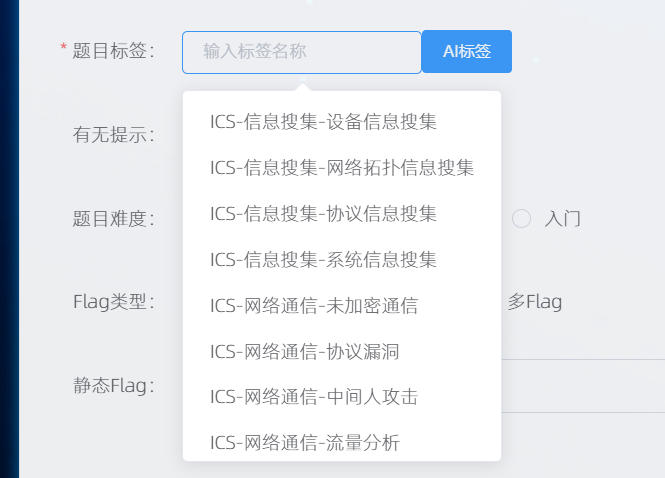665x478 pixels.
Task: Select the ICS-网络通信-协议漏洞 list entry
Action: tap(305, 352)
